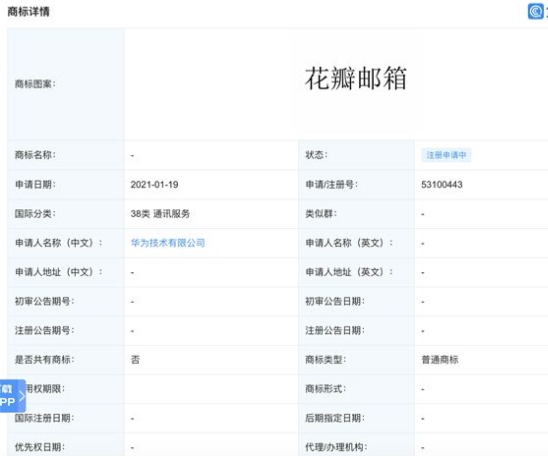Click the 申请/注册号 label
The image size is (548, 456).
click(x=332, y=184)
